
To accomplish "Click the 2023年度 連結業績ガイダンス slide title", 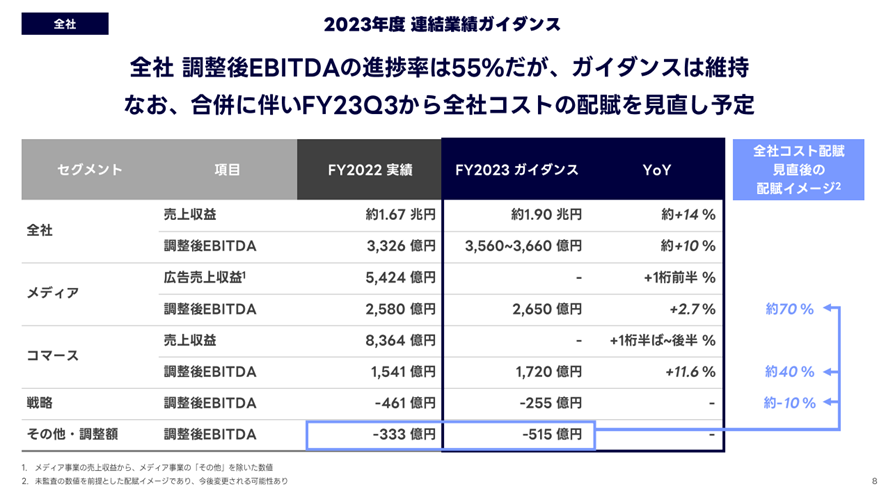I will tap(442, 23).
